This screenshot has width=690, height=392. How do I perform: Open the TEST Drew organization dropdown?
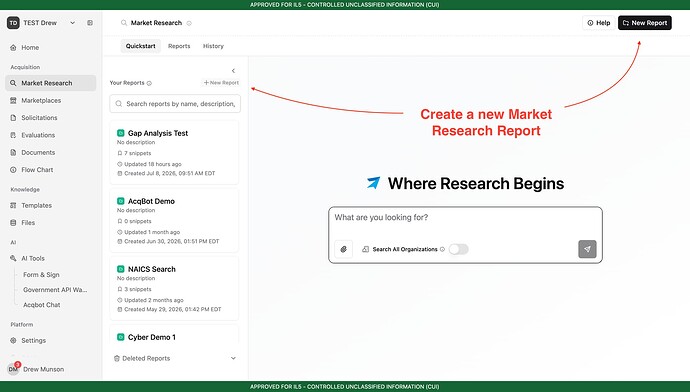(x=73, y=23)
